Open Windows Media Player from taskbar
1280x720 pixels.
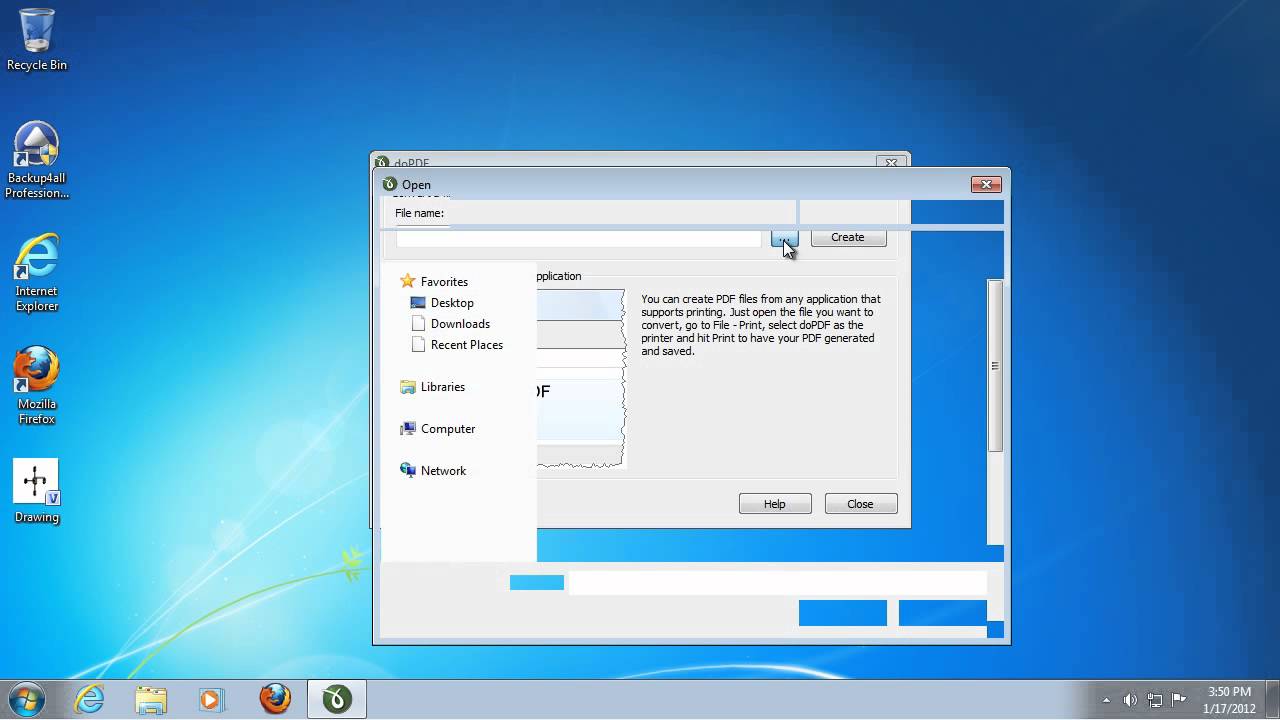[212, 699]
